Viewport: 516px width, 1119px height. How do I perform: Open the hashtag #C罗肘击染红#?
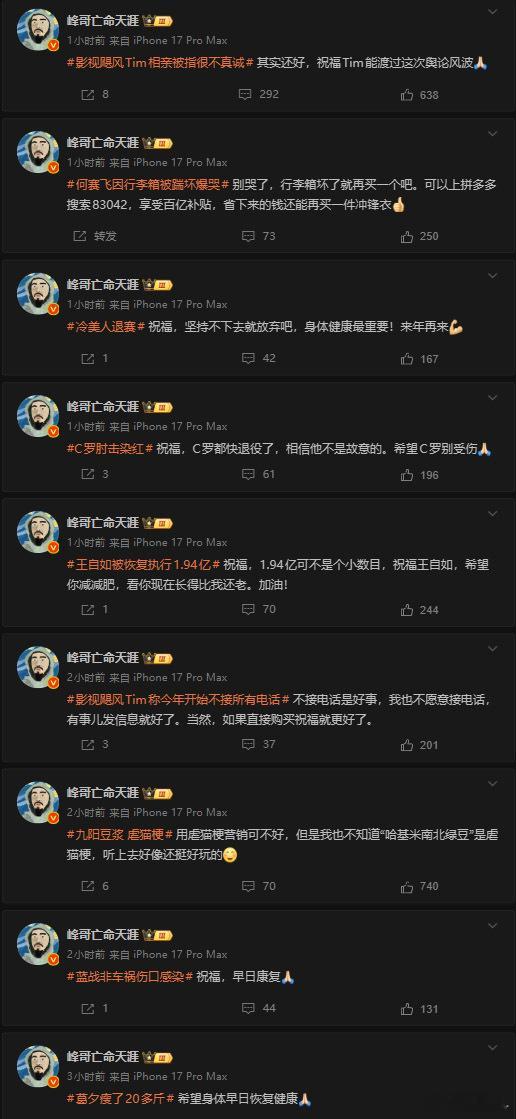click(111, 450)
